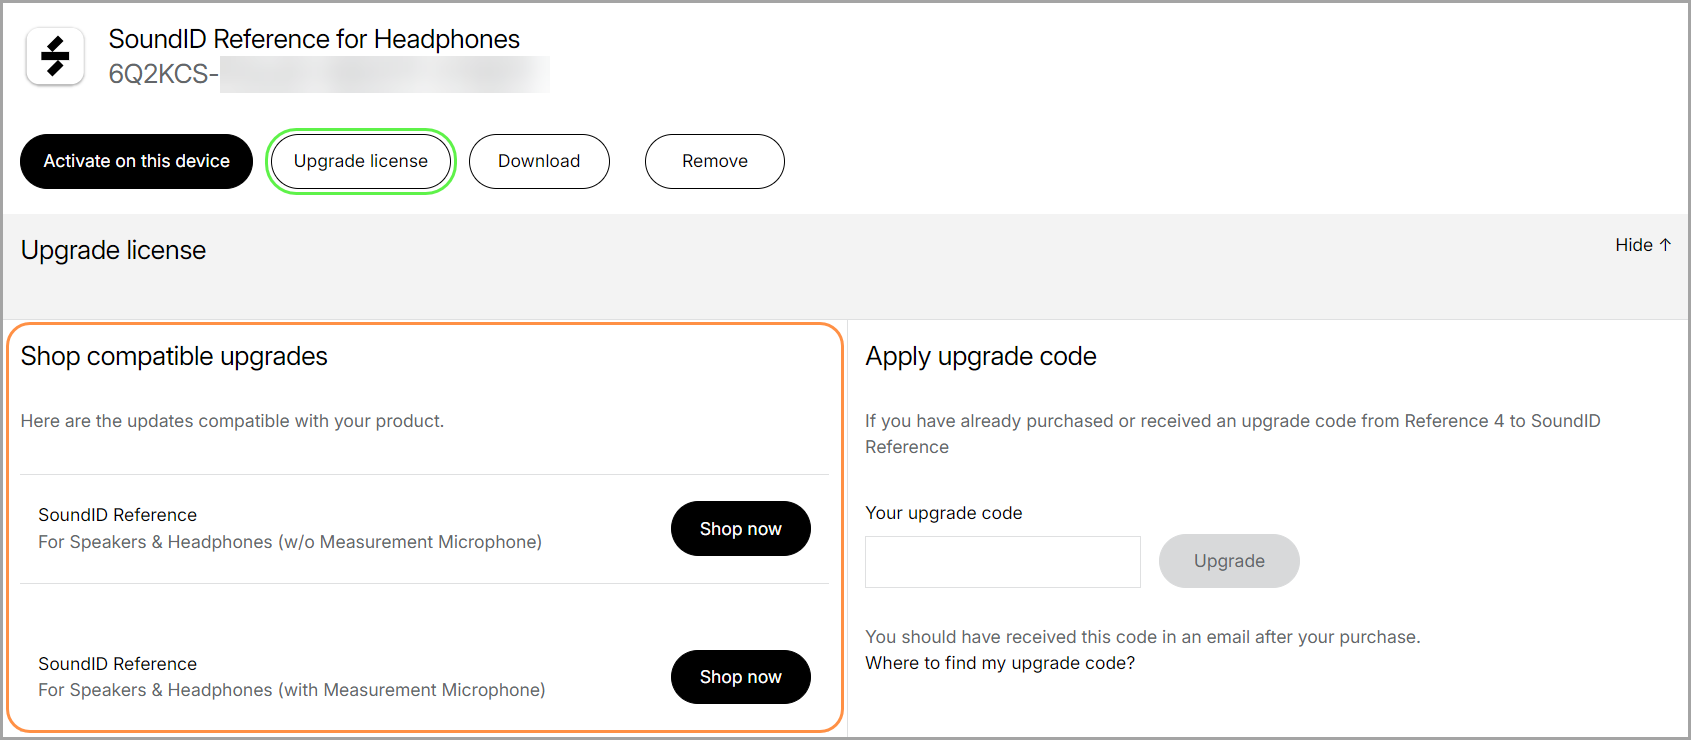Open 'Where to find my upgrade code?' link
The width and height of the screenshot is (1691, 740).
click(1000, 663)
